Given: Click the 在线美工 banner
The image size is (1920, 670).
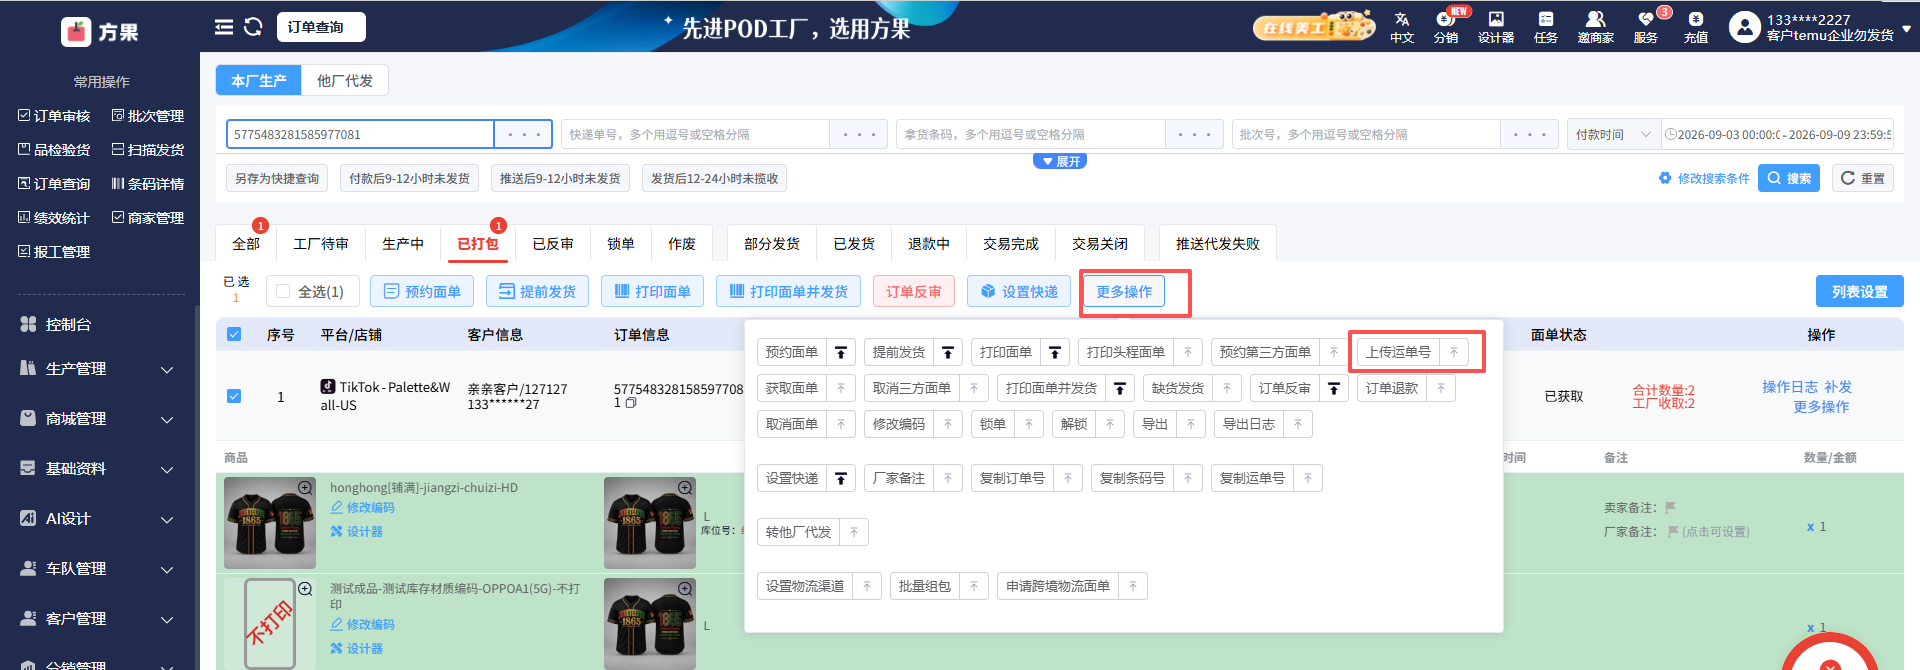Looking at the screenshot, I should coord(1314,27).
